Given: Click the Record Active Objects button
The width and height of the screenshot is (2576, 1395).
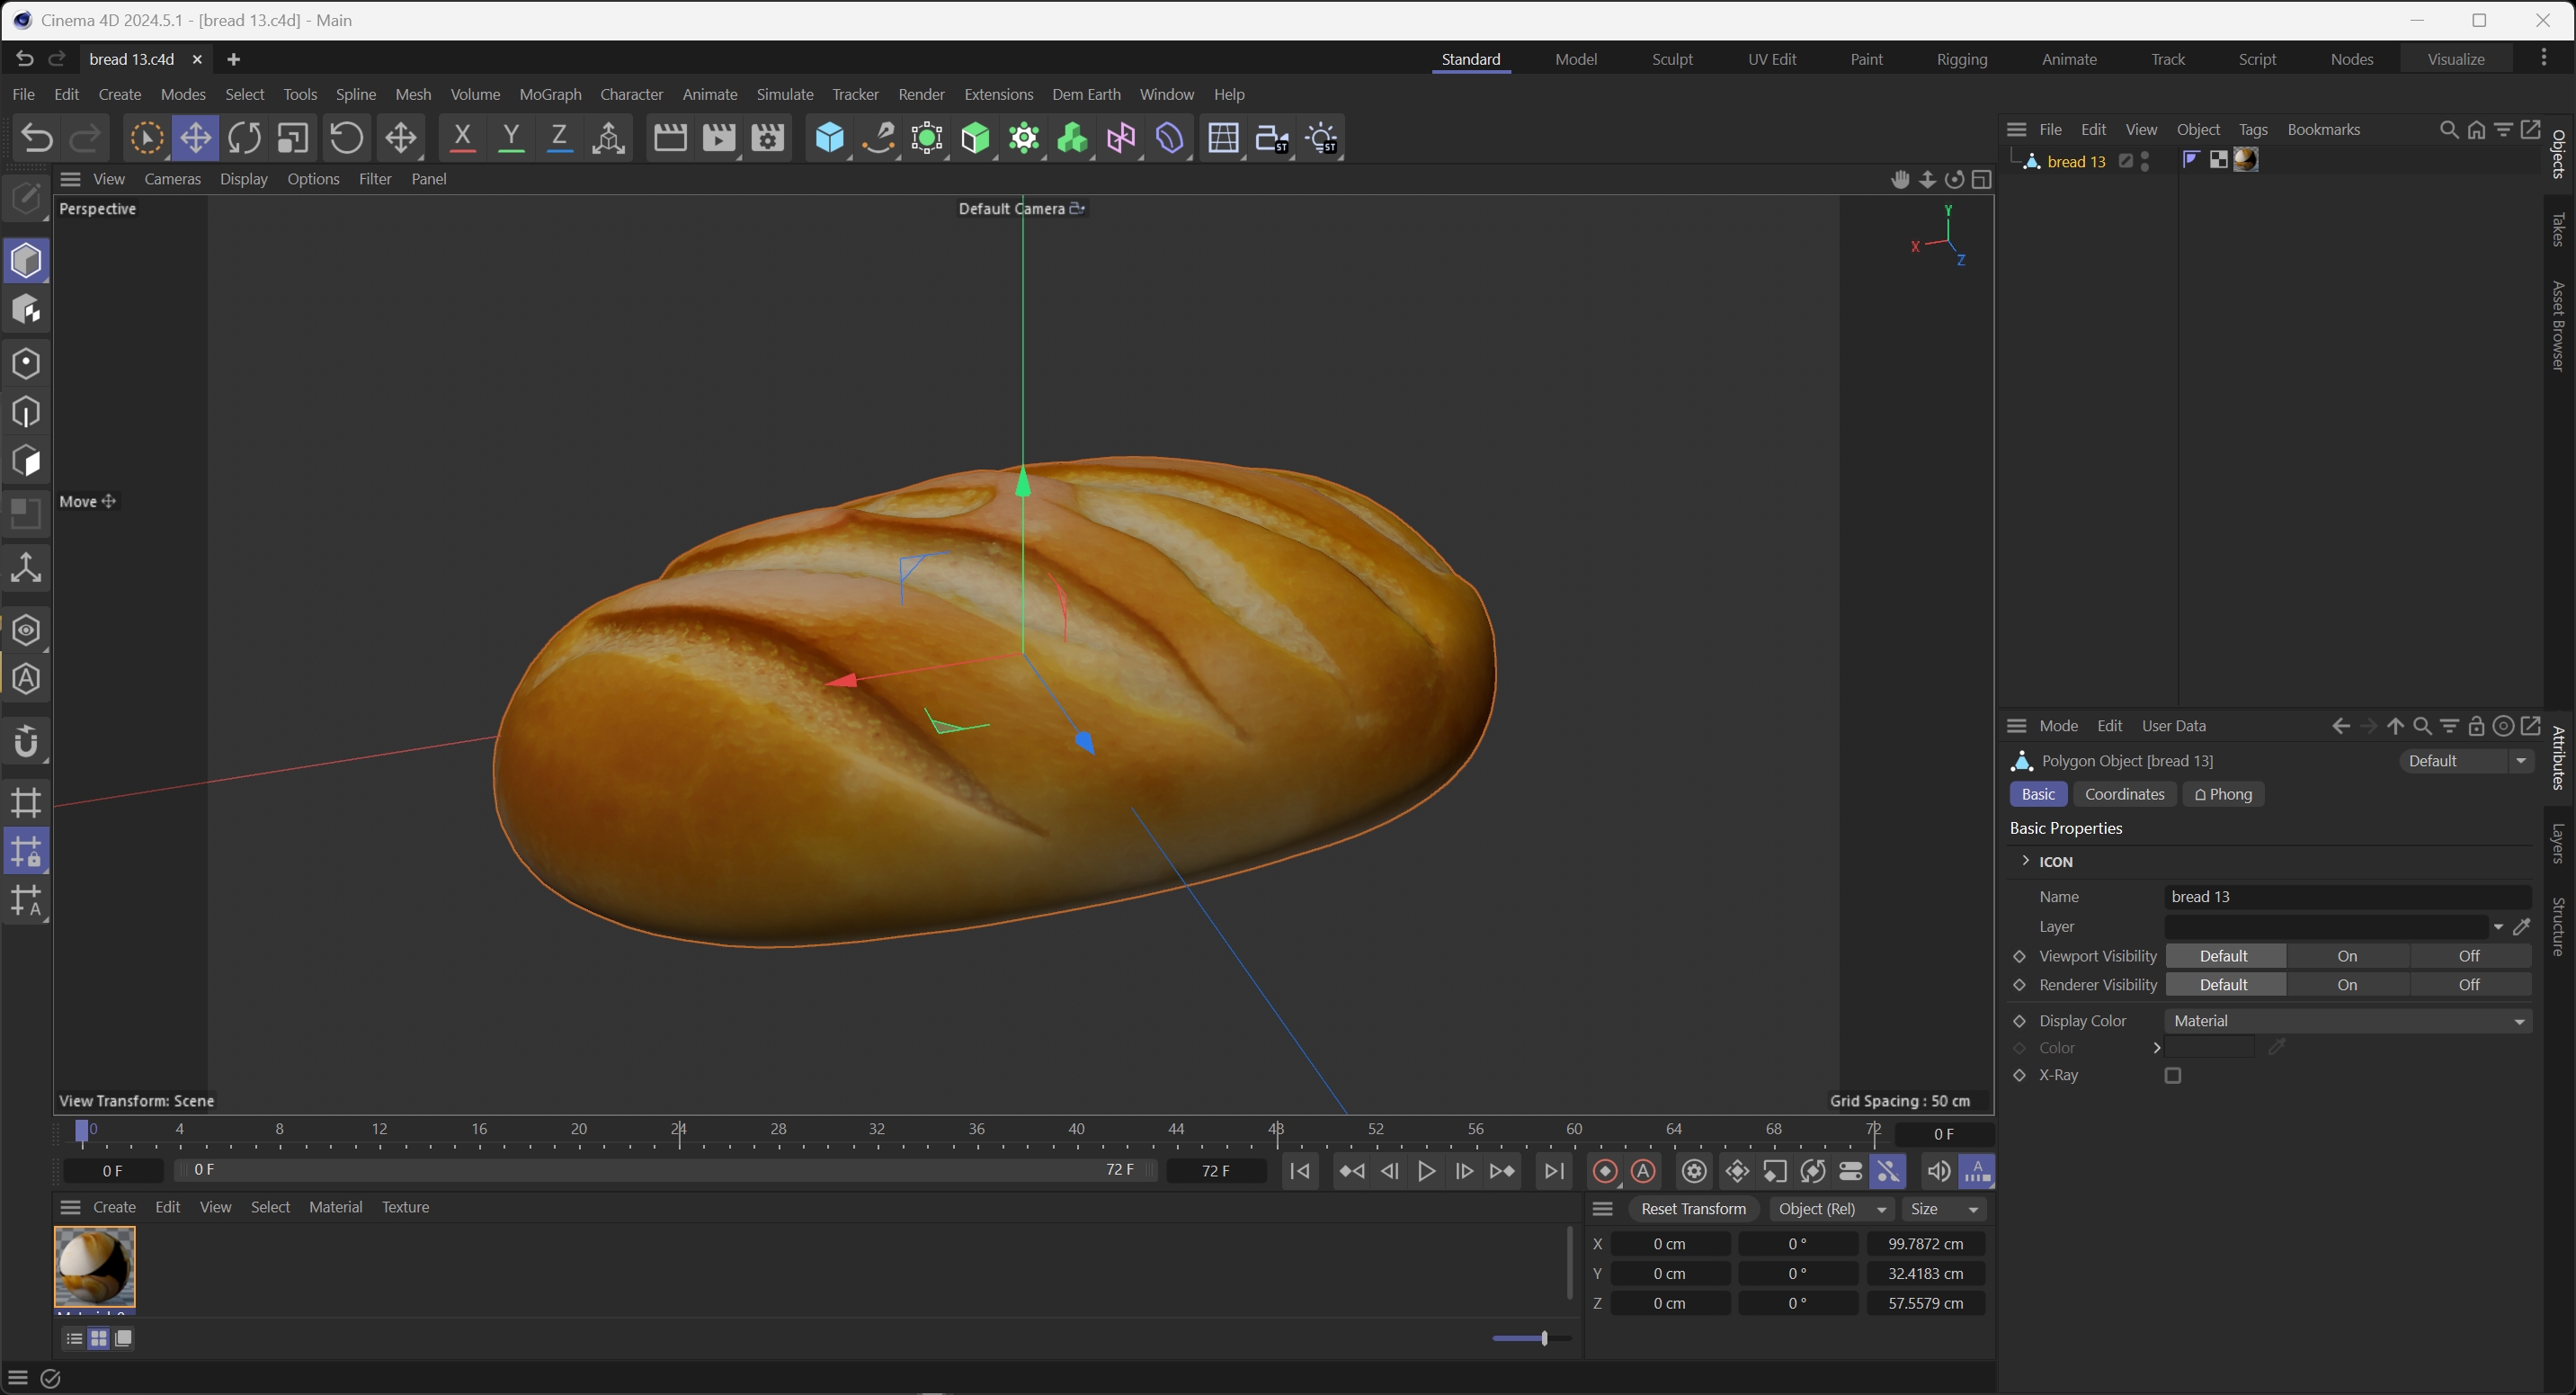Looking at the screenshot, I should 1604,1171.
